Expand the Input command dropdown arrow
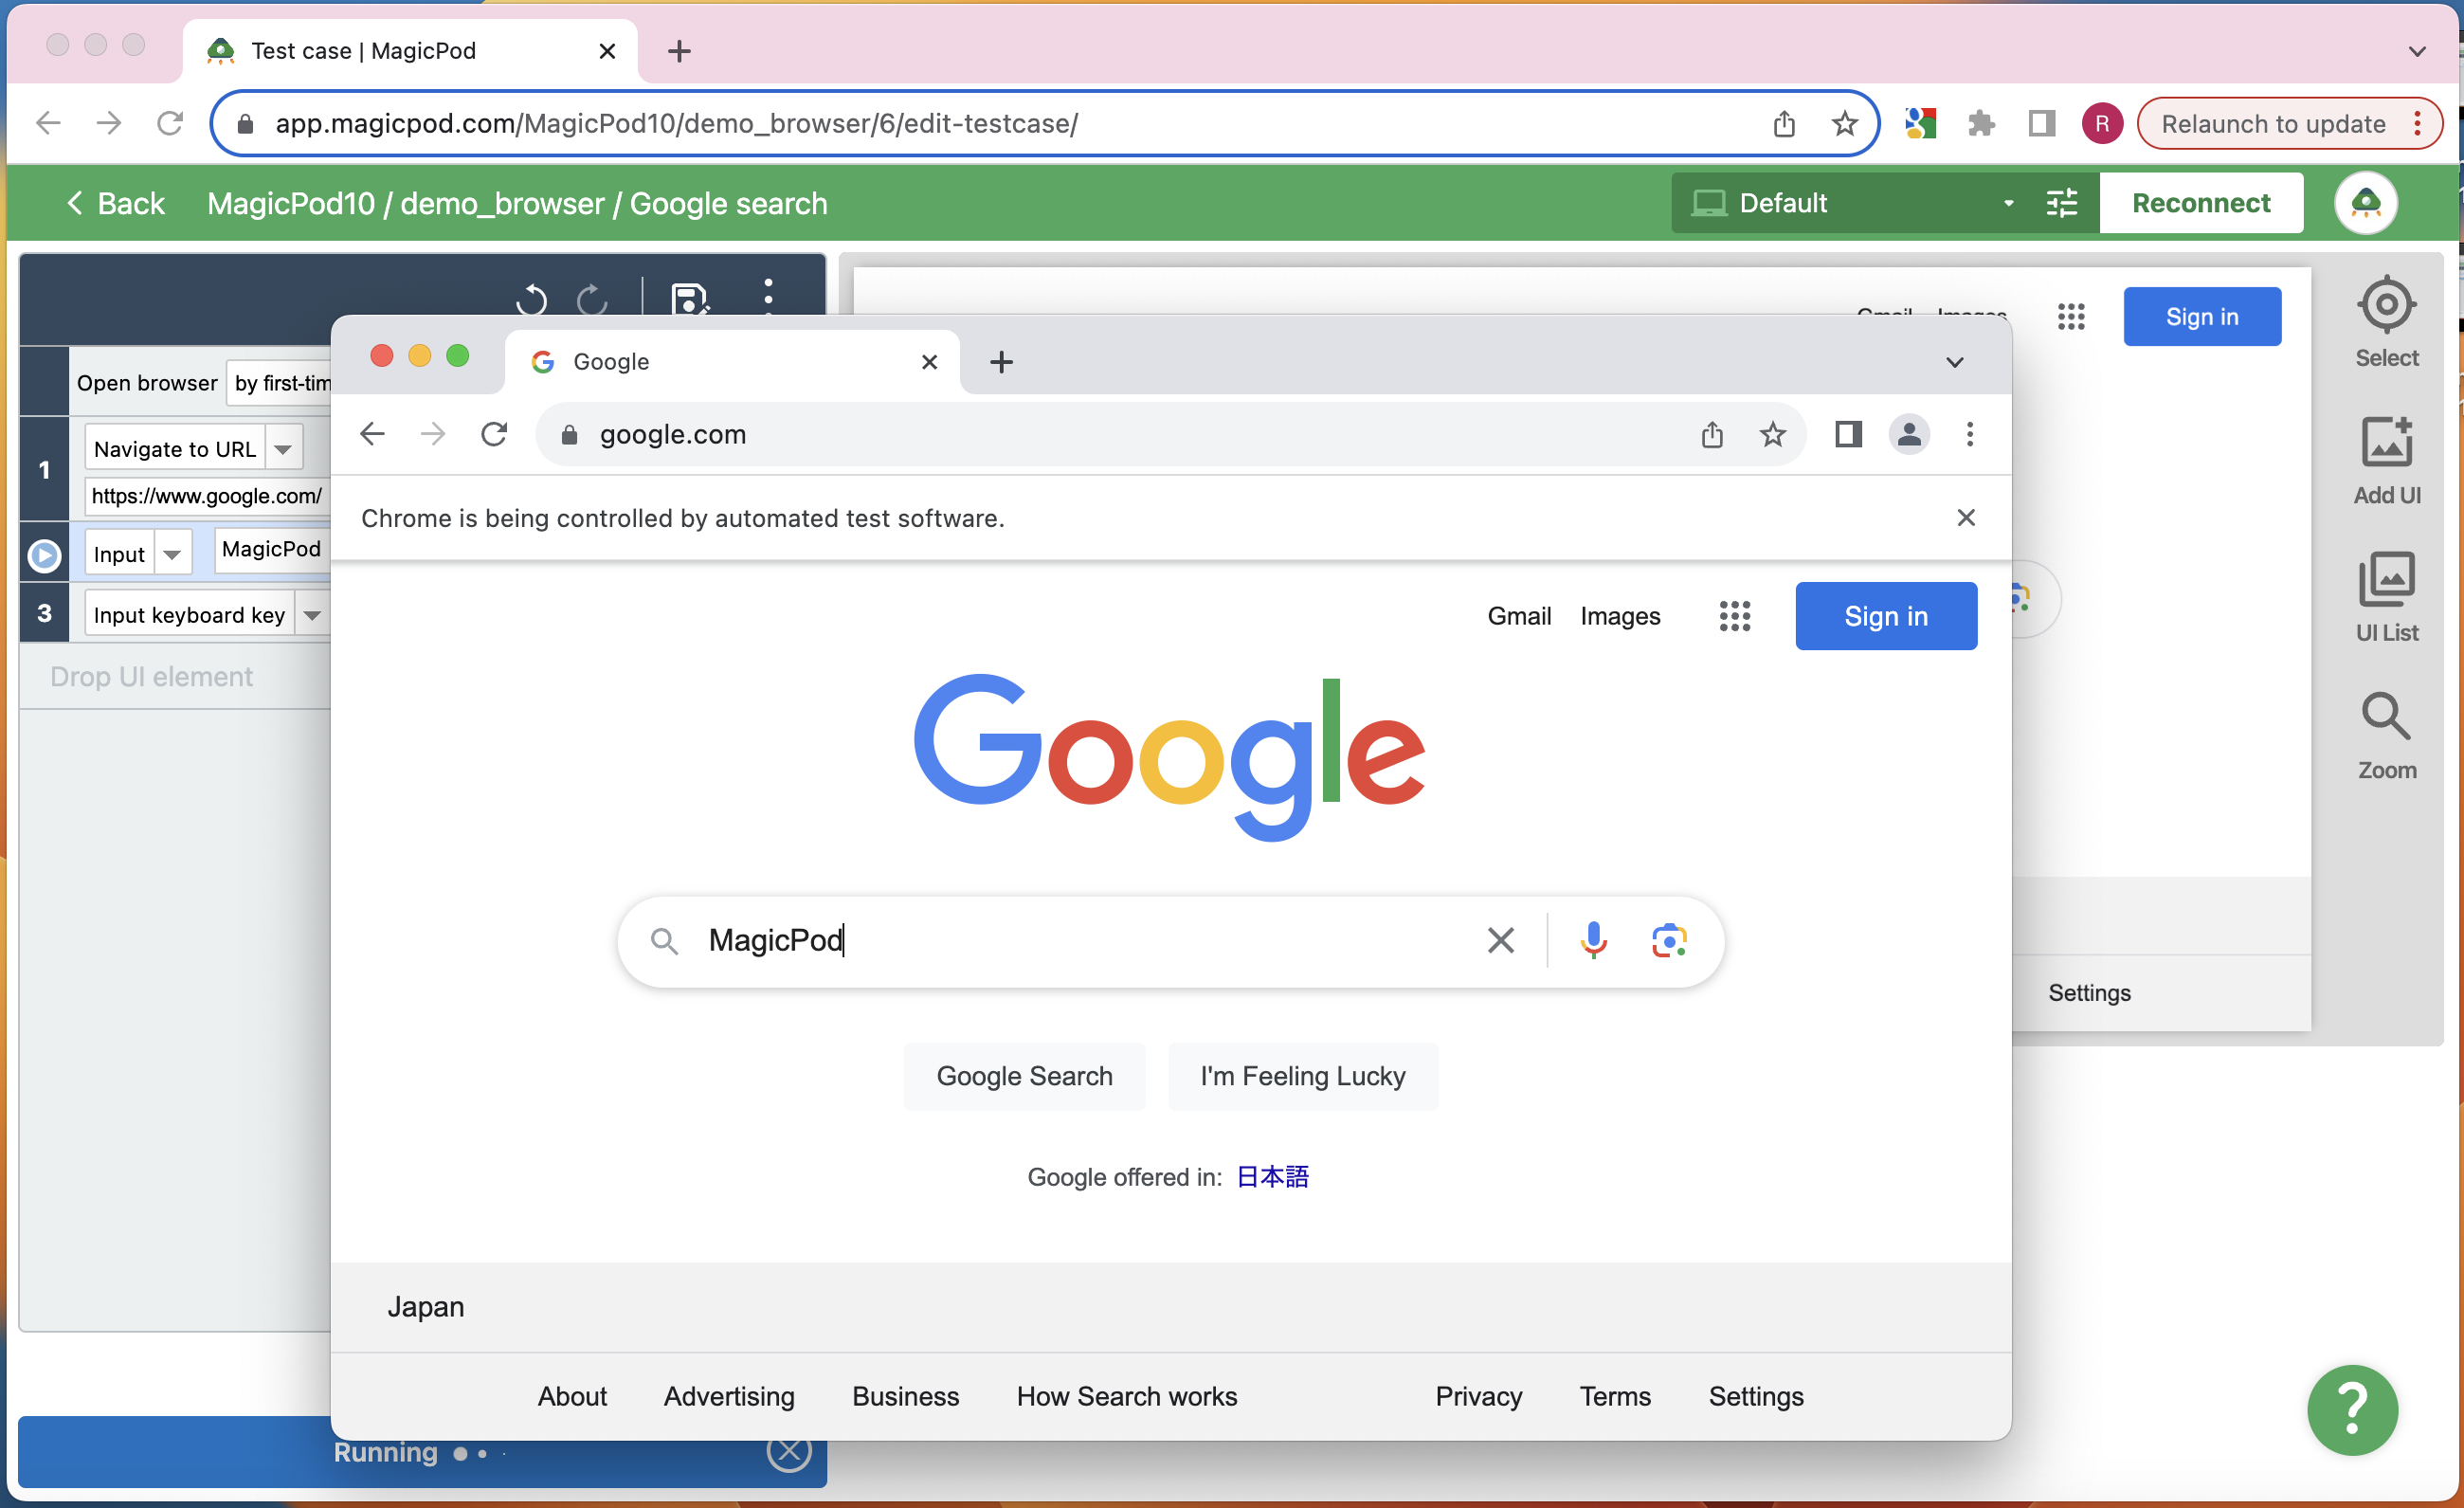The image size is (2464, 1508). click(172, 554)
